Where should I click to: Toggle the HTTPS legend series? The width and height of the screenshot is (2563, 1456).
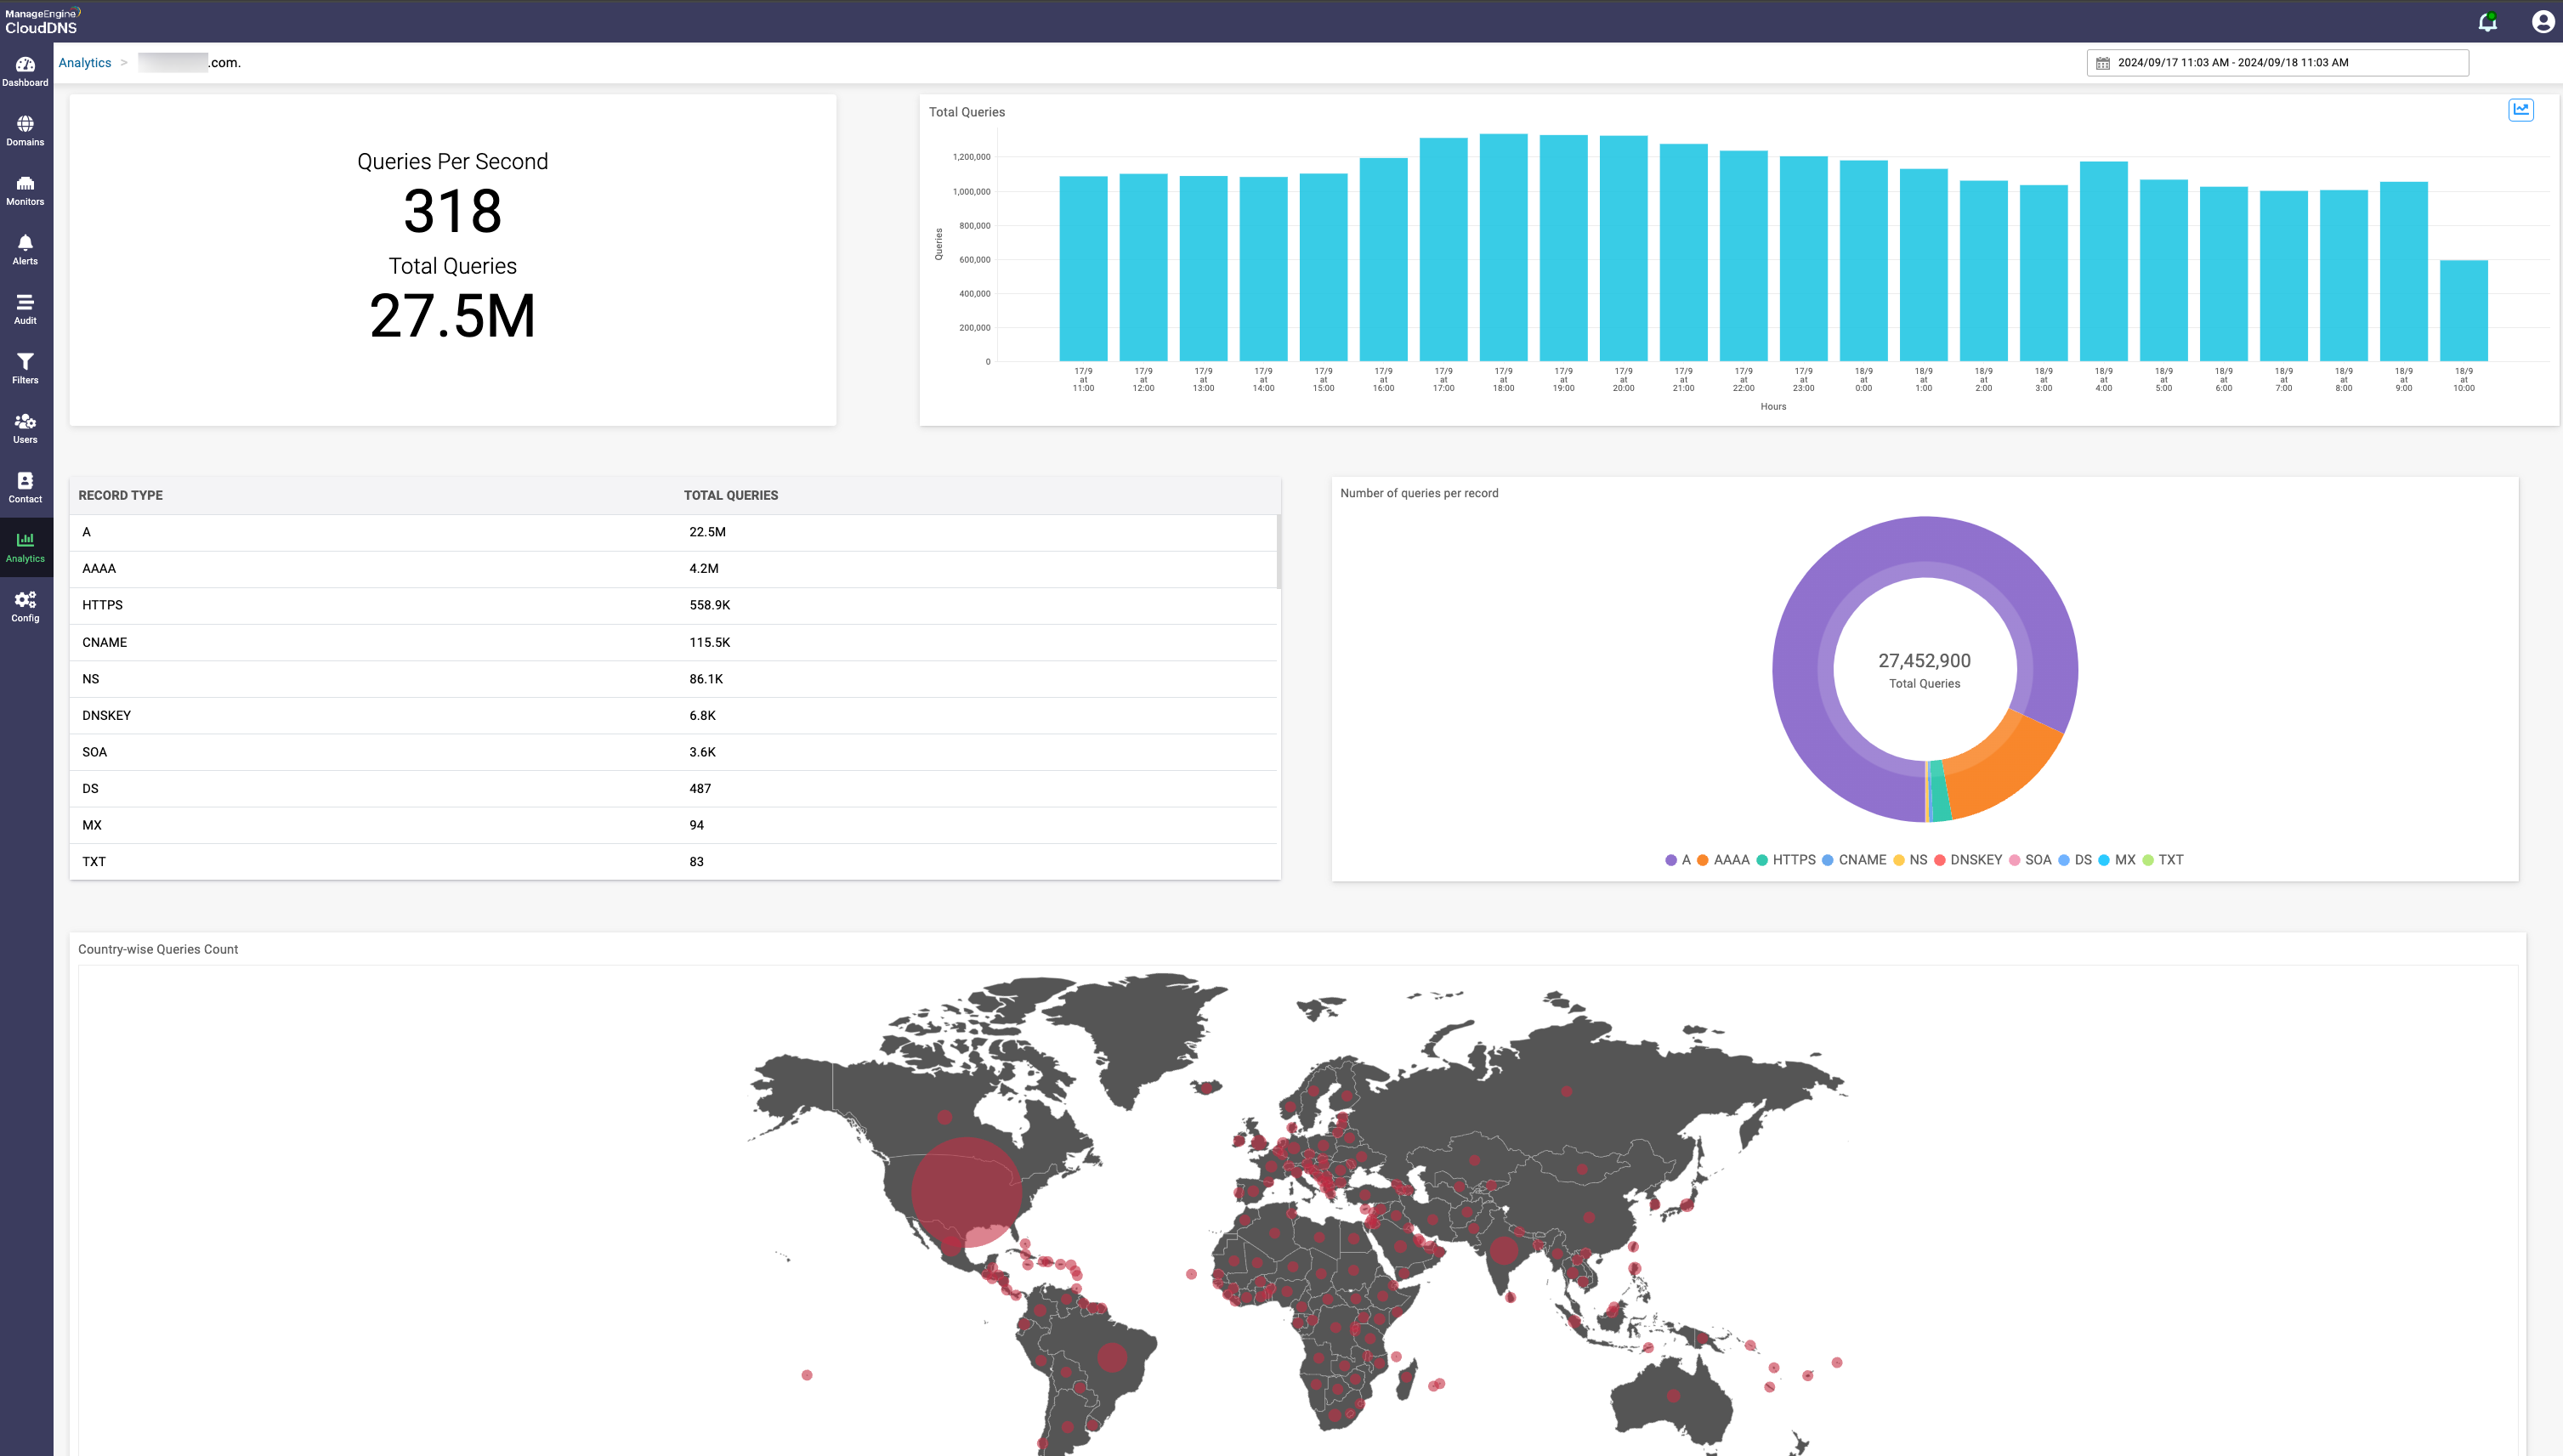(1793, 860)
